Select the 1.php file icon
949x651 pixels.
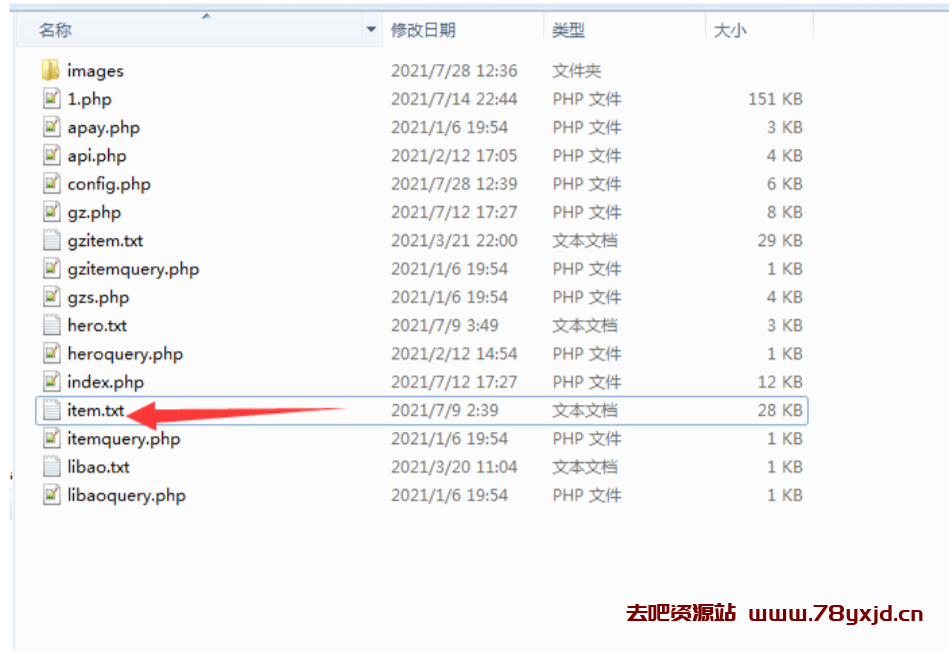click(x=51, y=99)
